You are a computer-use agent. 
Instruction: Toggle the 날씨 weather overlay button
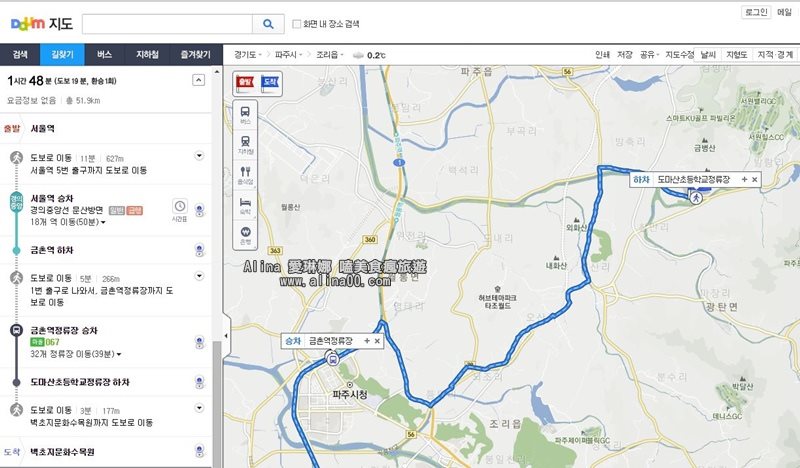coord(708,55)
